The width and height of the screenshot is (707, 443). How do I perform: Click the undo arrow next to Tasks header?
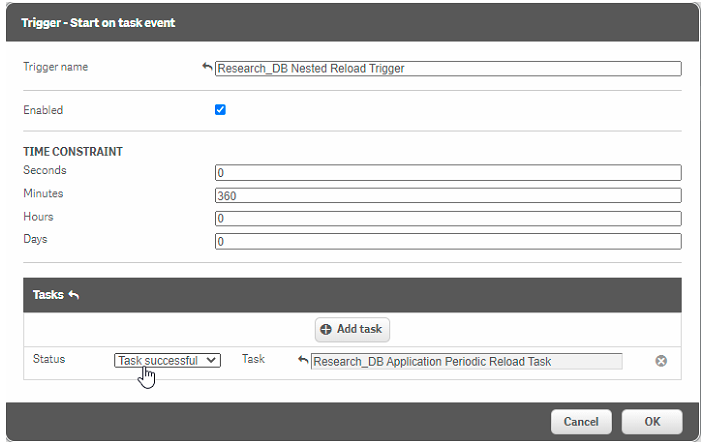(x=74, y=295)
